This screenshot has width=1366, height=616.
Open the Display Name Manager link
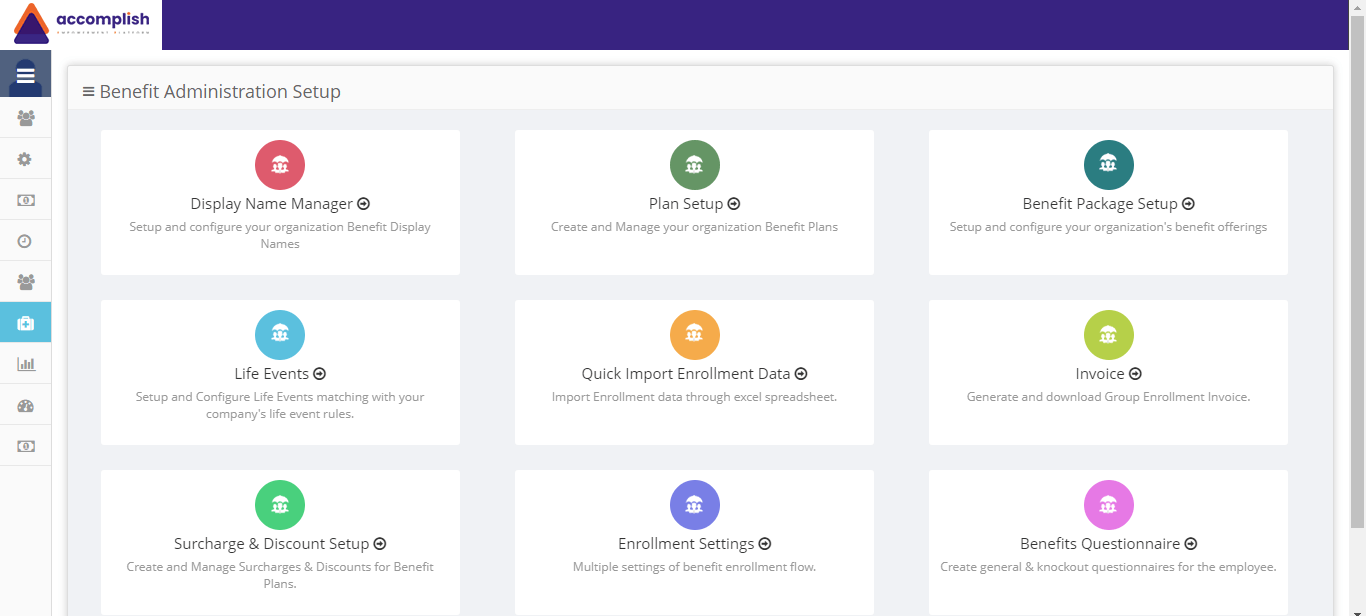[280, 204]
